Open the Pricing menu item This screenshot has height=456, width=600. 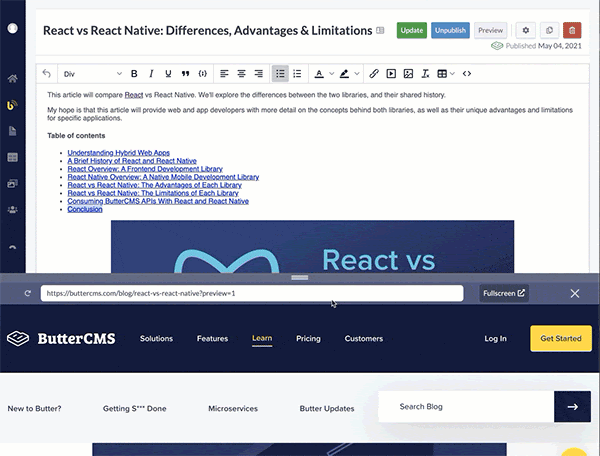click(x=308, y=339)
